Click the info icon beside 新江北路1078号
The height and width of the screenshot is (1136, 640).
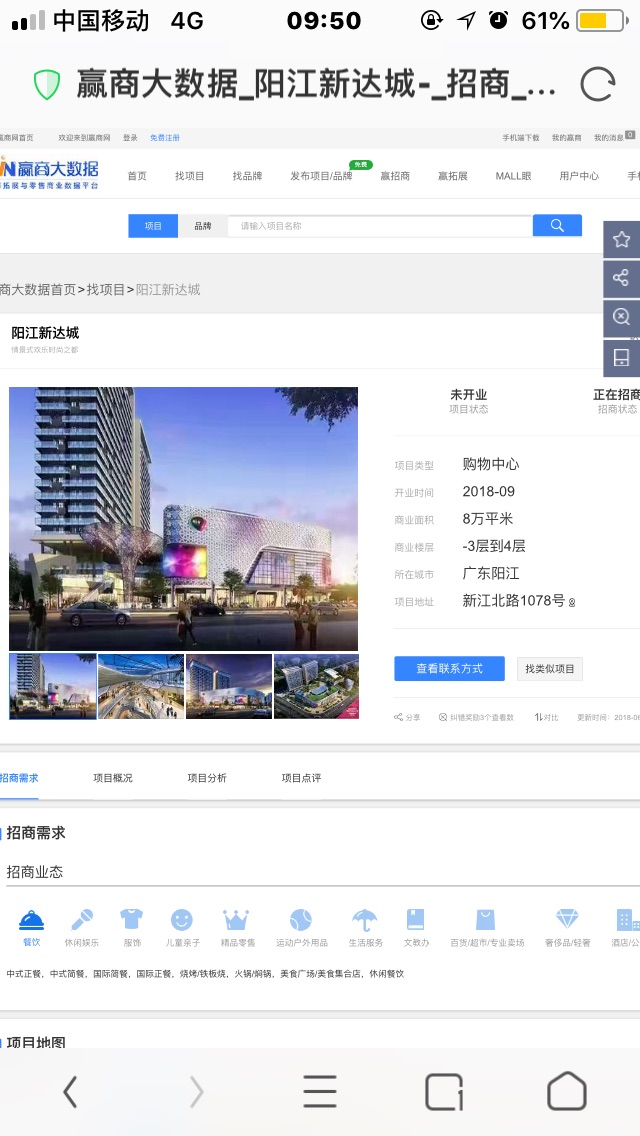click(572, 603)
